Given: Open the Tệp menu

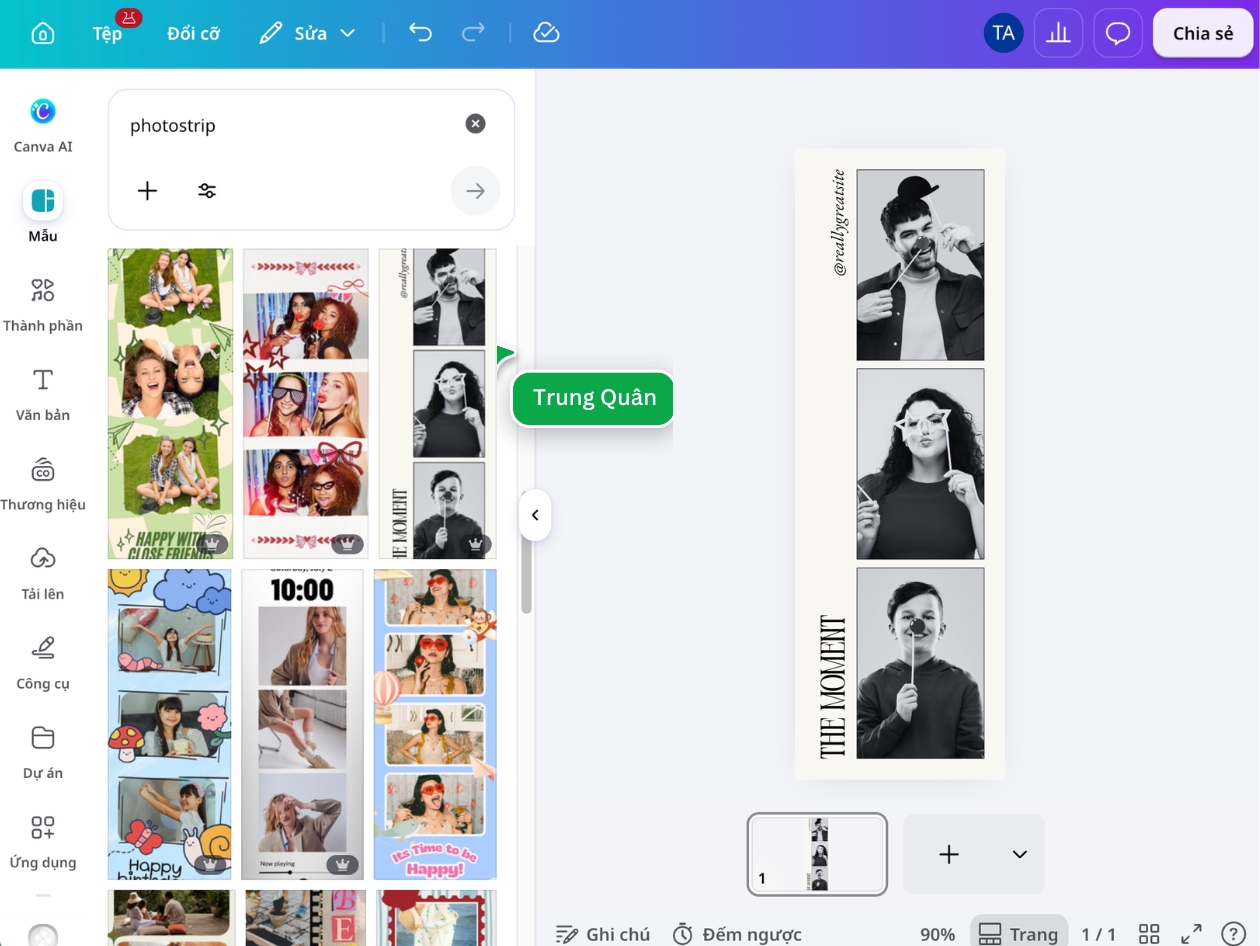Looking at the screenshot, I should pyautogui.click(x=107, y=33).
